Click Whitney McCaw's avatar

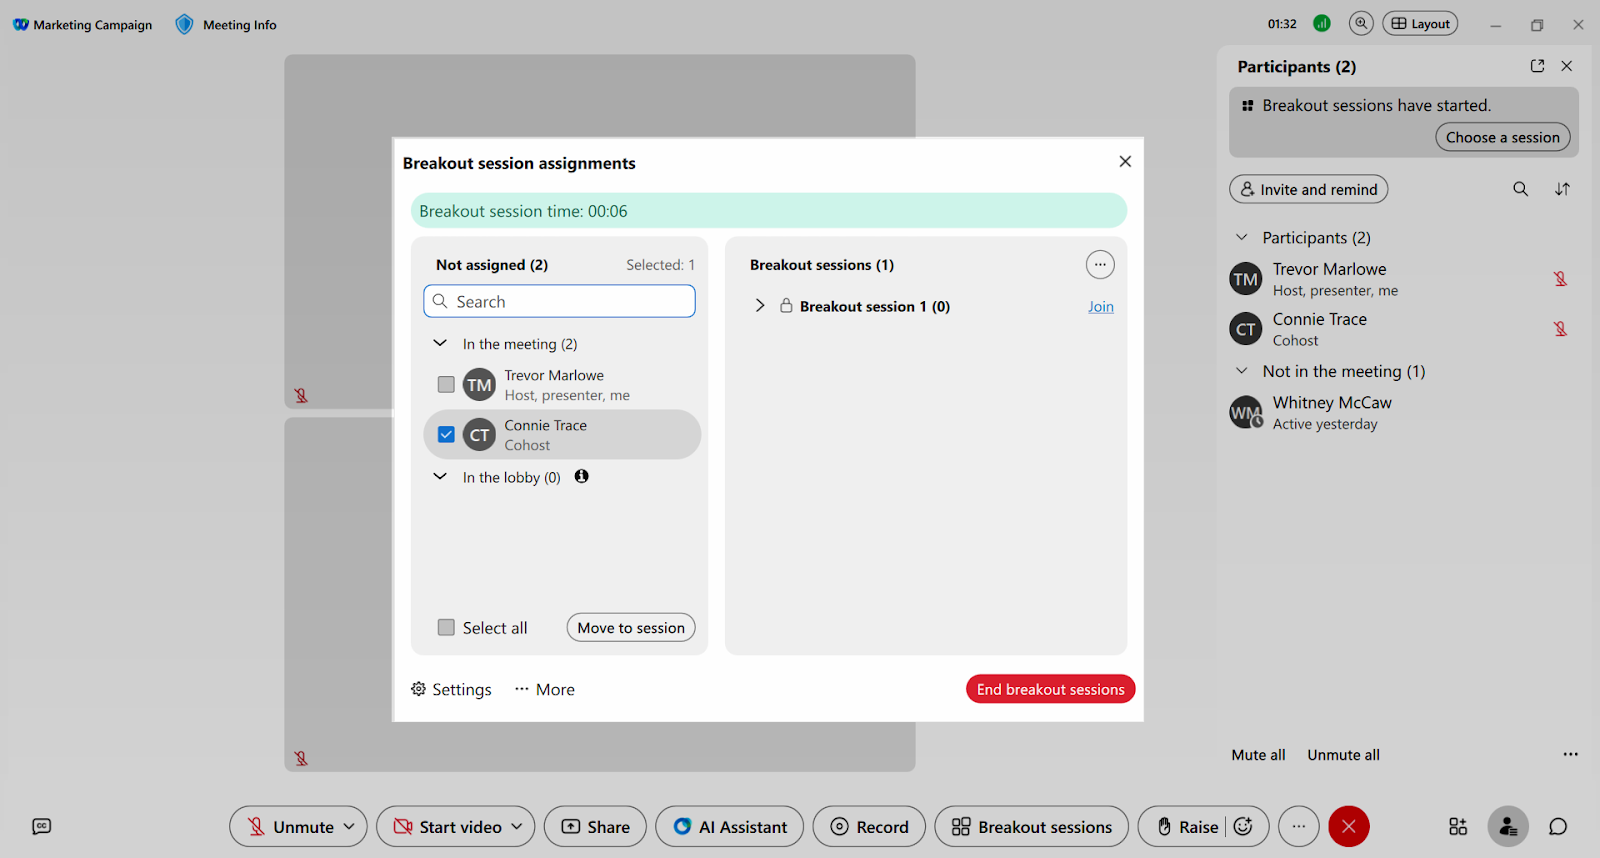pos(1246,412)
